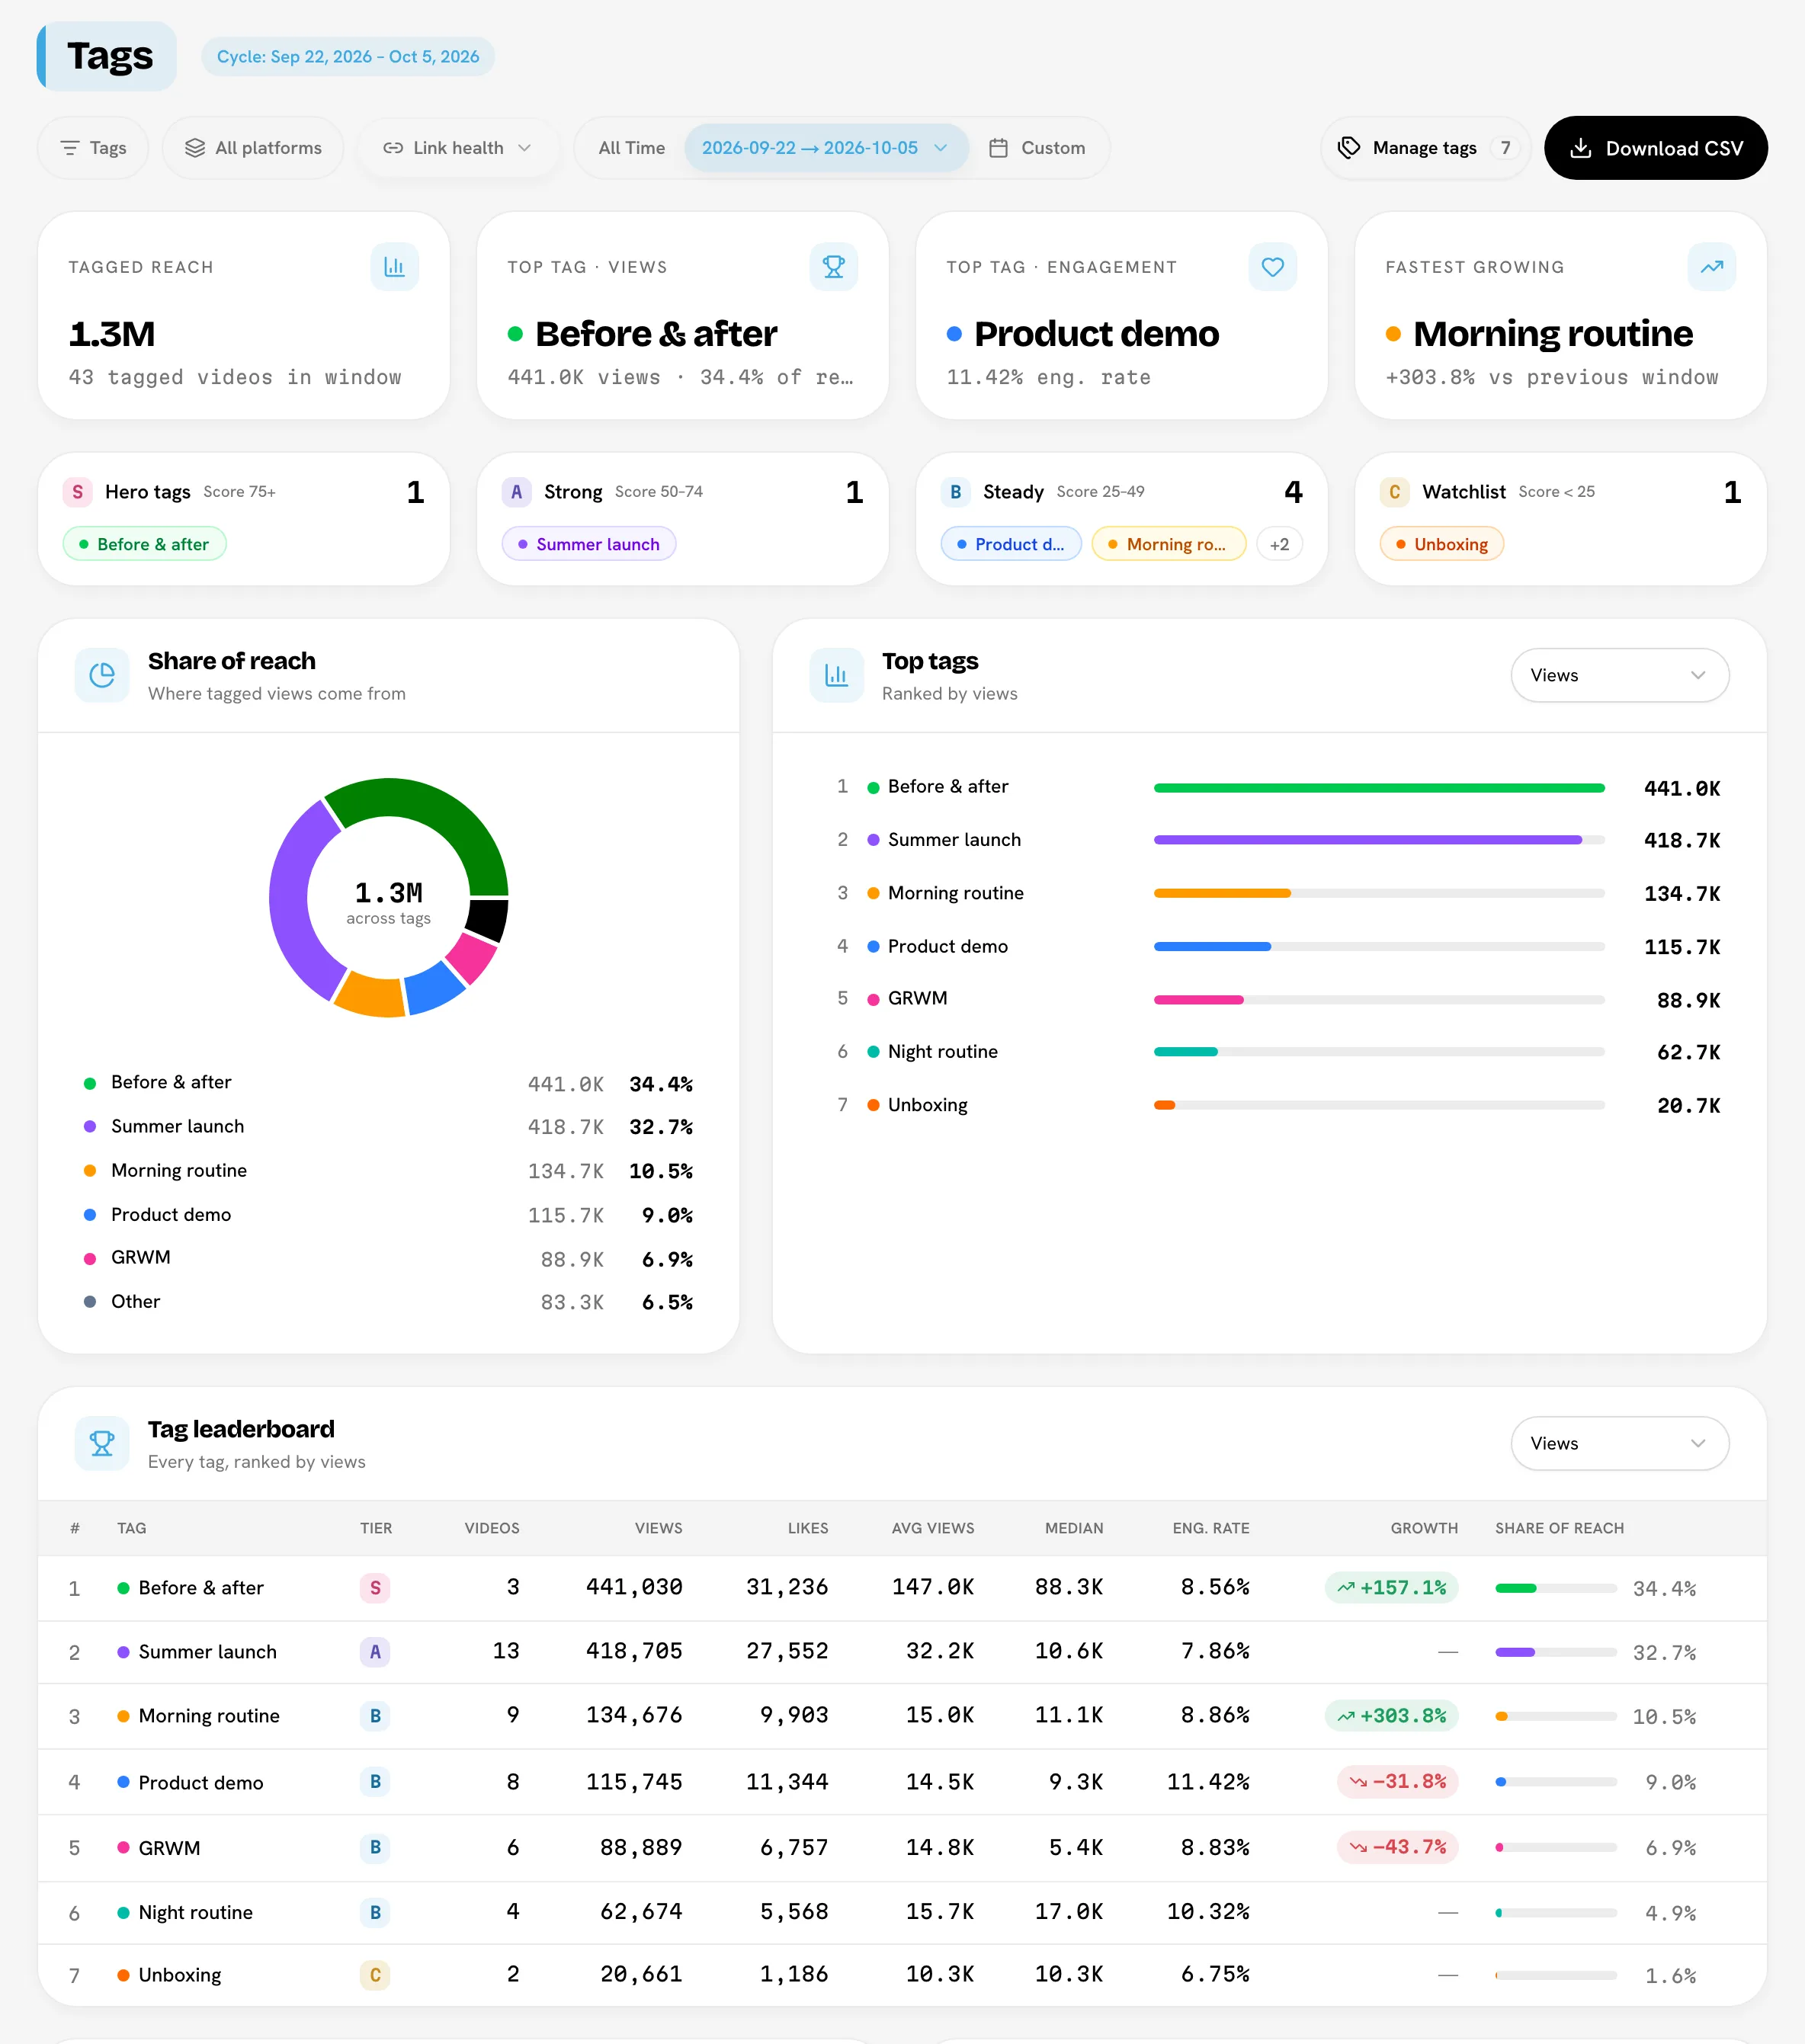The image size is (1805, 2044).
Task: Select the All Time range option
Action: tap(631, 148)
